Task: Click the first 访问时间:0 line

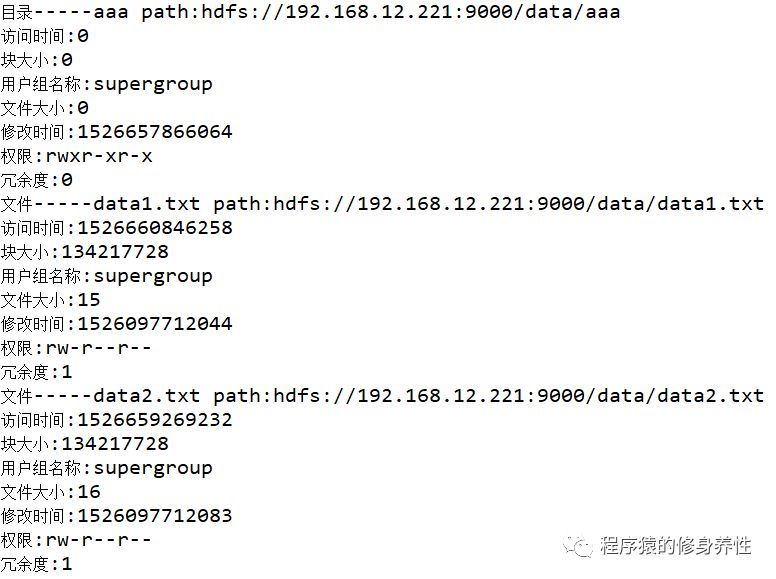Action: coord(45,36)
